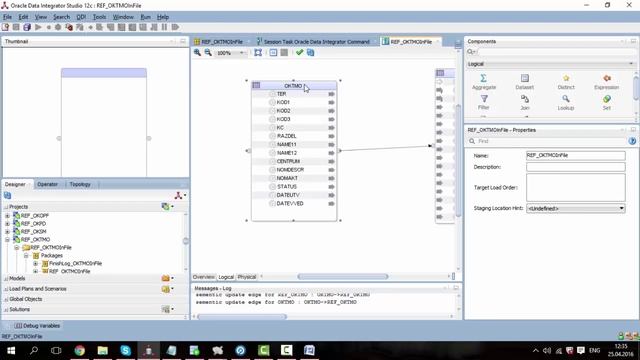Expand the REF_OKOPF project node
Viewport: 640px width, 360px height.
7,216
